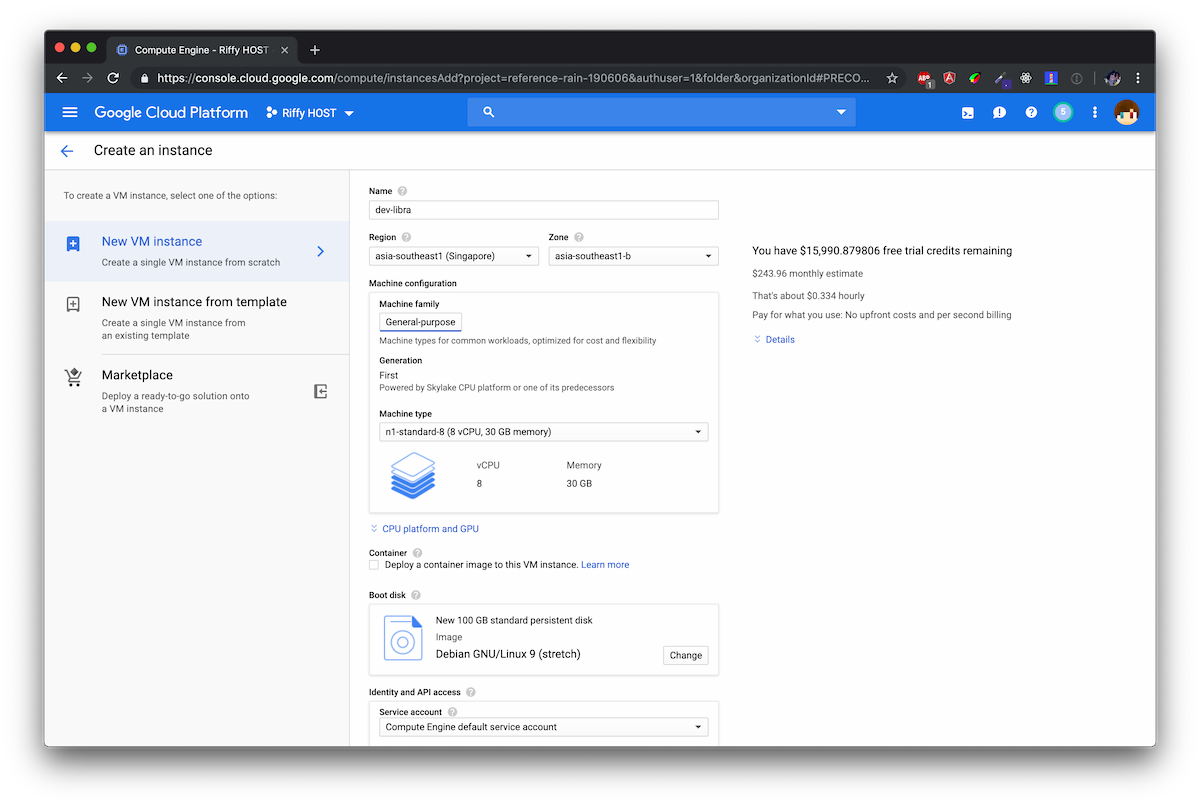Open notifications badge showing 5
The height and width of the screenshot is (805, 1200).
coord(1063,113)
